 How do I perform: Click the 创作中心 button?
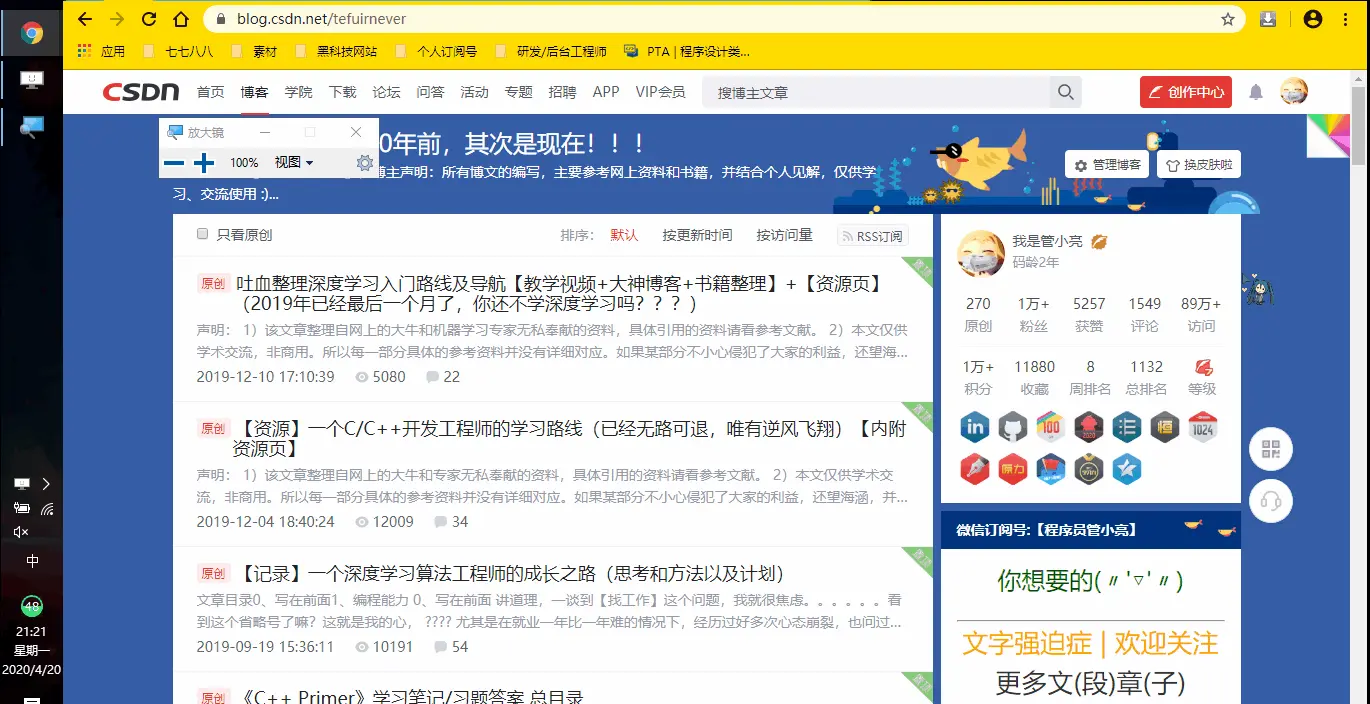[x=1185, y=91]
